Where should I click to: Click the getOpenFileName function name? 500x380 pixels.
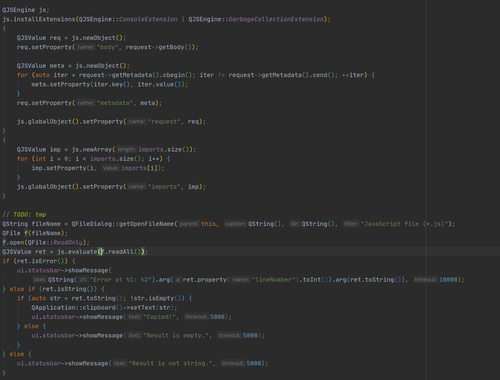(147, 224)
